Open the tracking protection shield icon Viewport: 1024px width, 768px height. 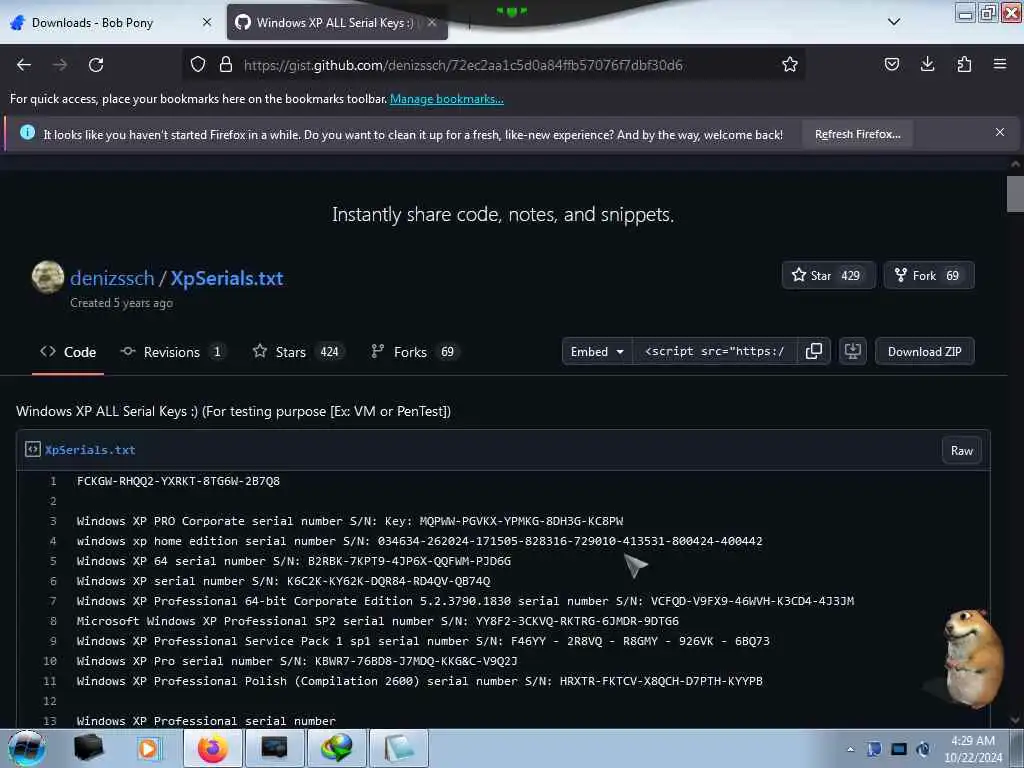click(198, 65)
